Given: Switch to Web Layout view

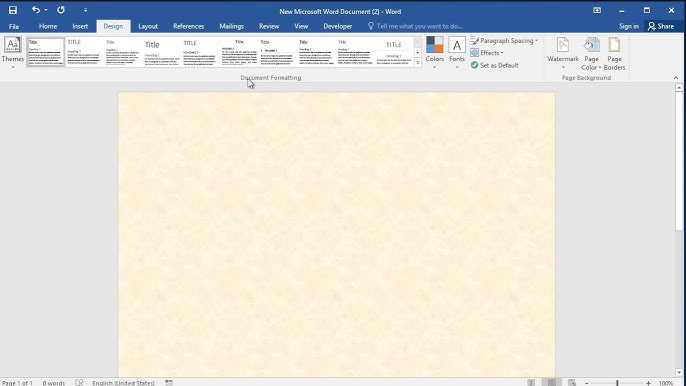Looking at the screenshot, I should pyautogui.click(x=572, y=383).
